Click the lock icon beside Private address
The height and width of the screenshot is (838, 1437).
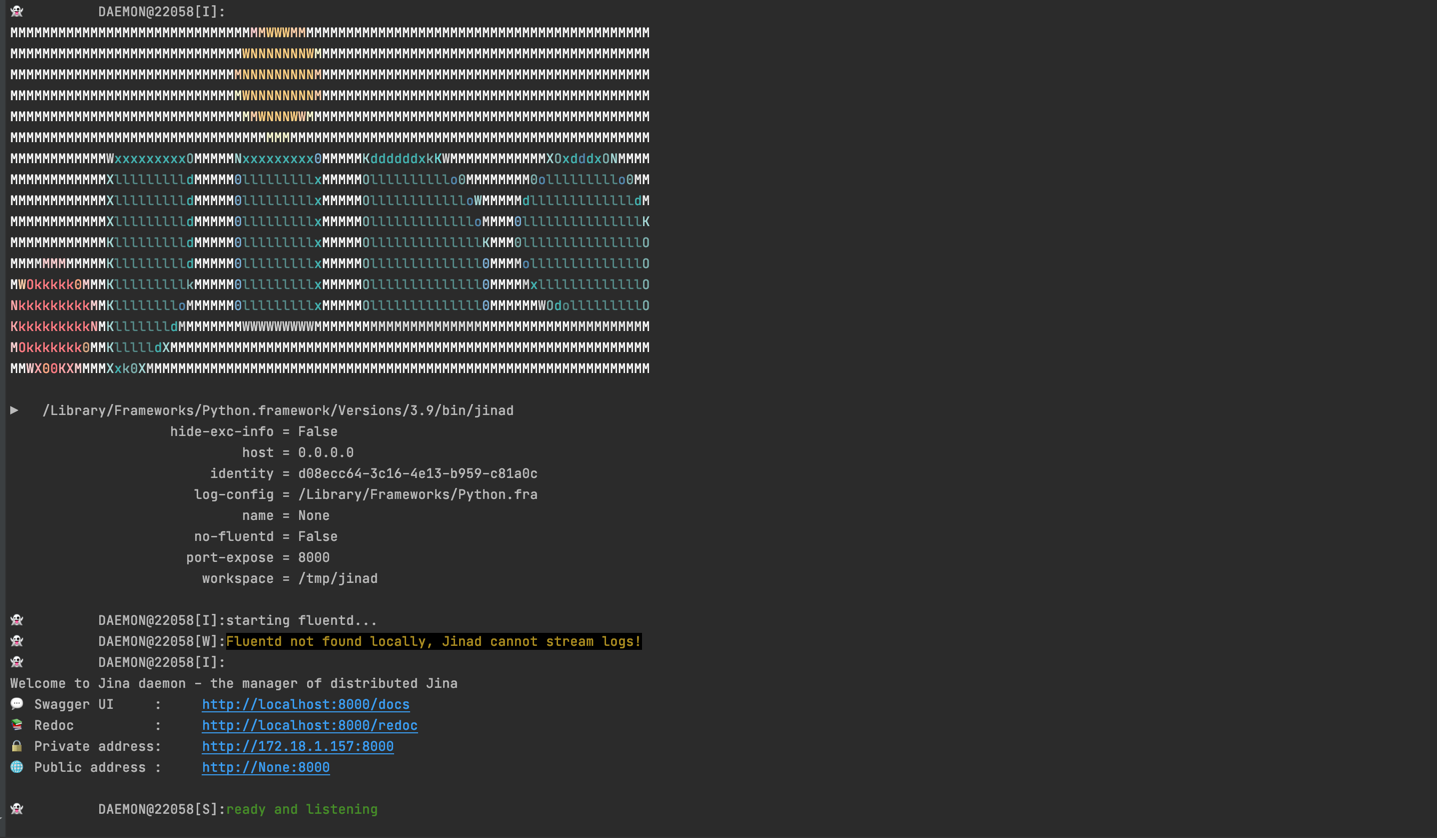pyautogui.click(x=17, y=746)
